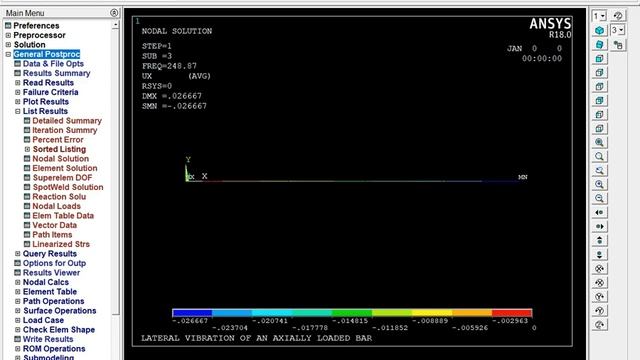Activate the box zoom magnifier

click(x=599, y=156)
